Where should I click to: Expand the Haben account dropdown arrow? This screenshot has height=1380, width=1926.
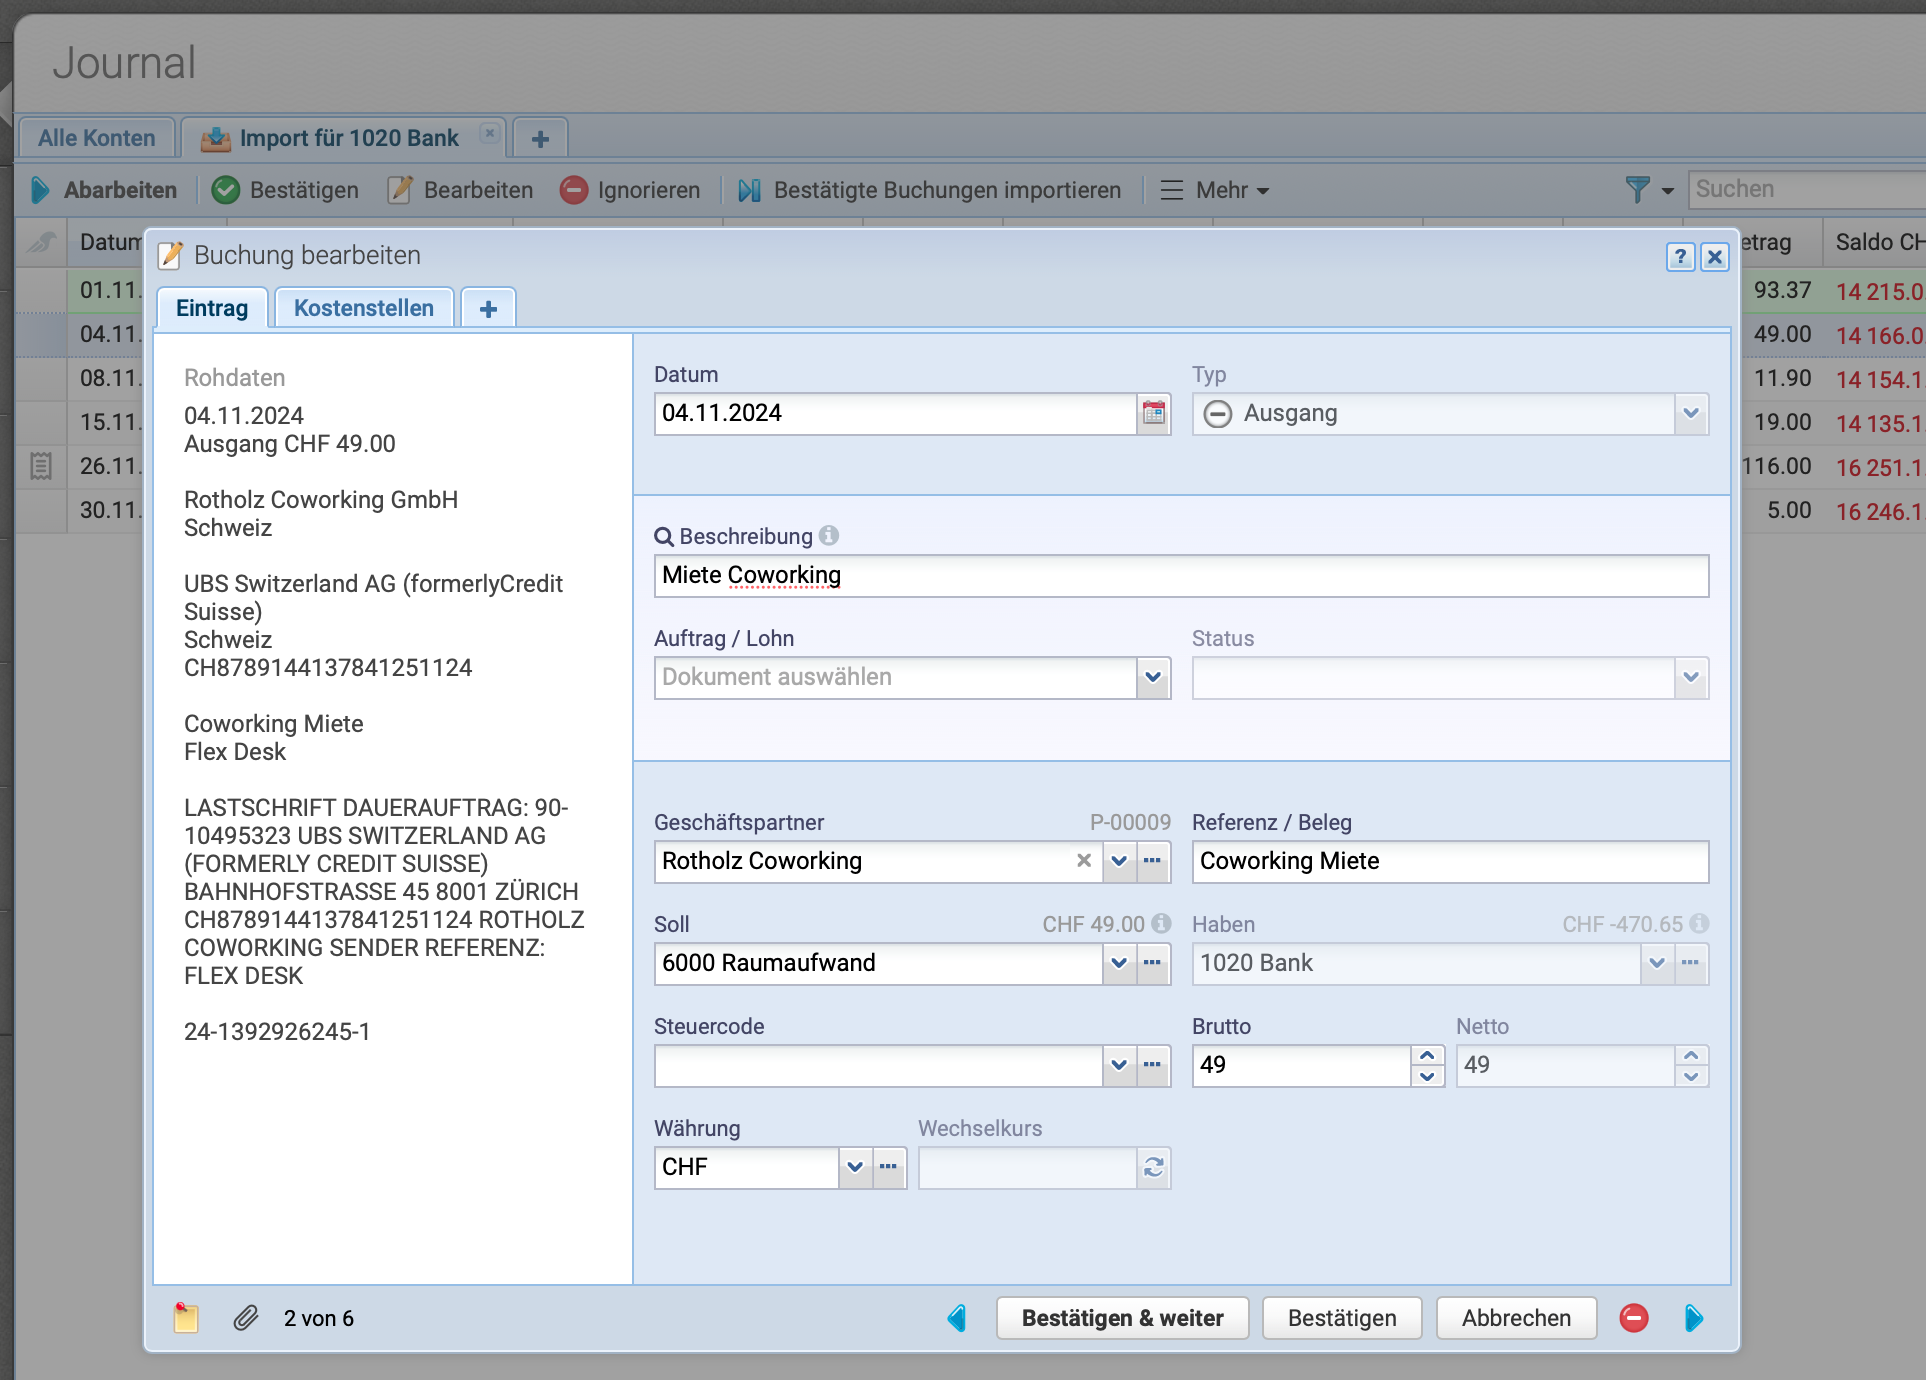[x=1657, y=963]
